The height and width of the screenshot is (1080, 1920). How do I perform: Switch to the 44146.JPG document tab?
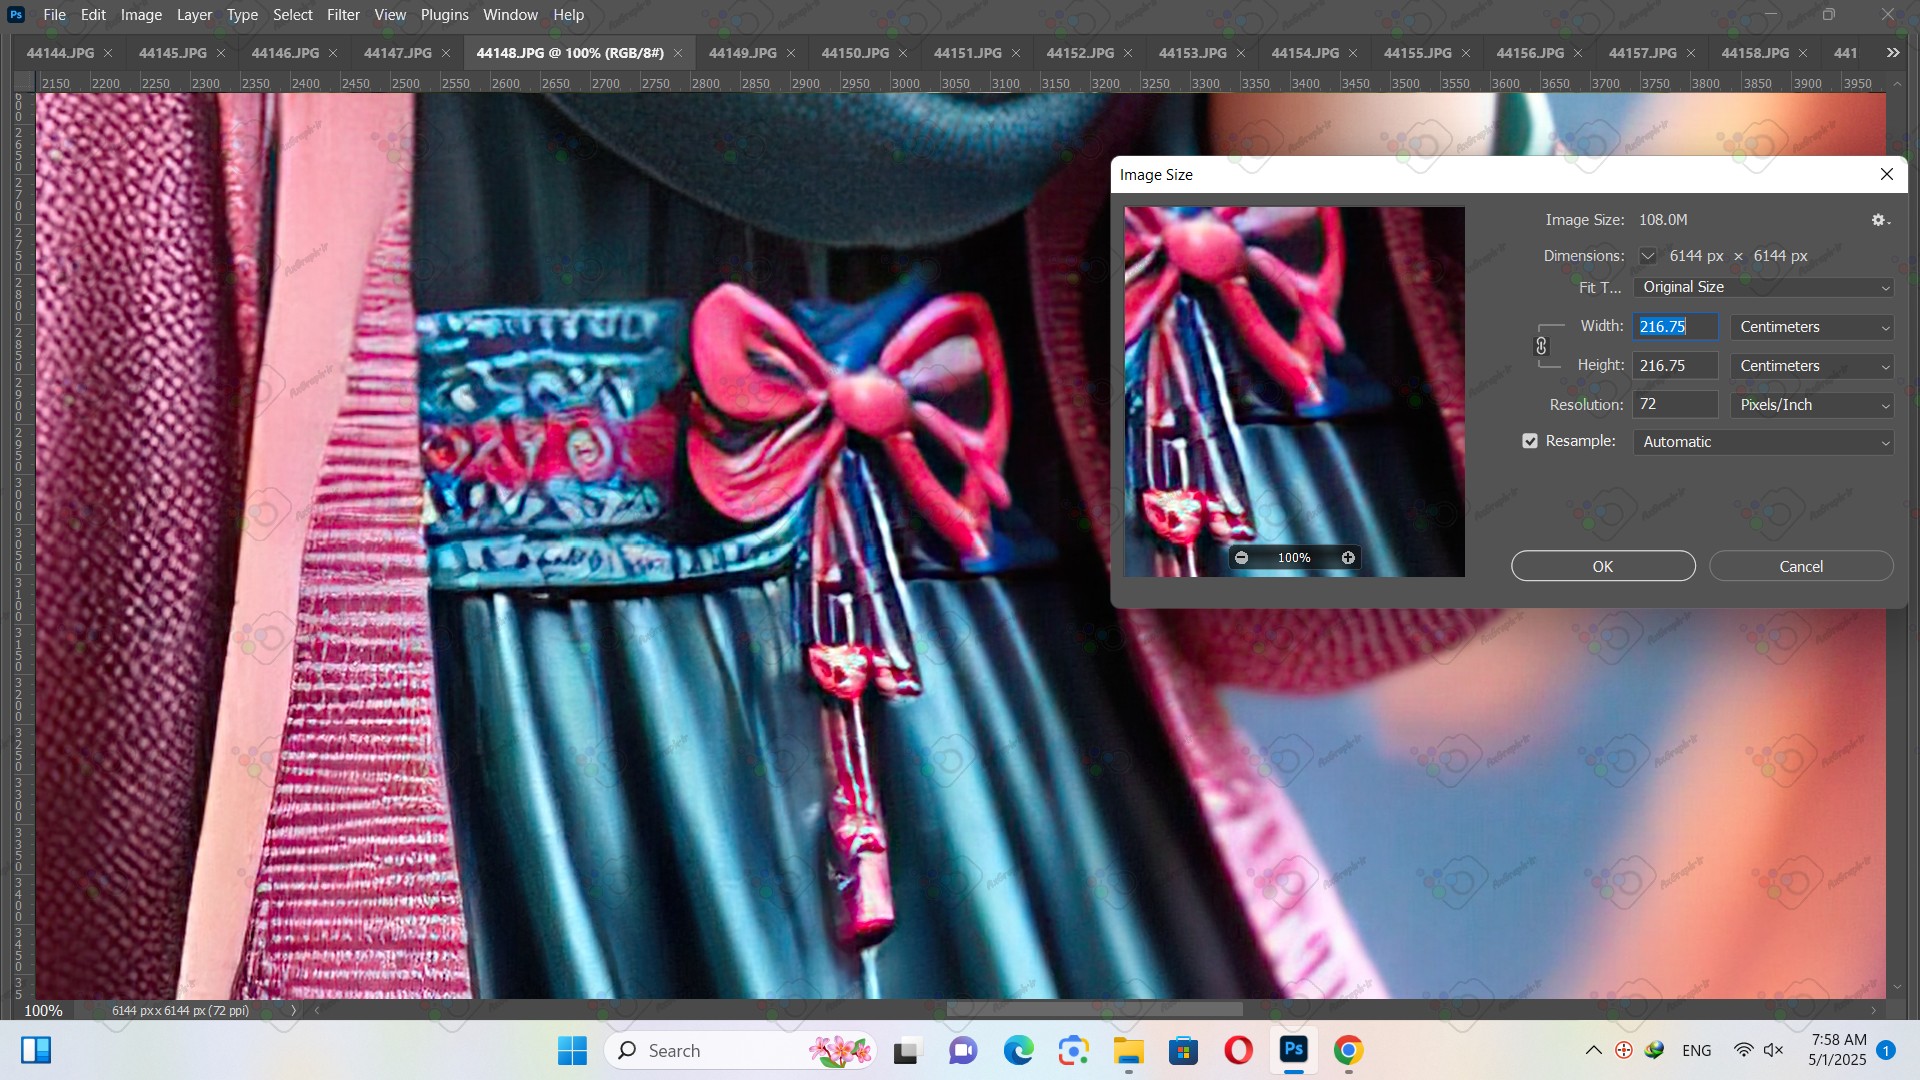[285, 53]
